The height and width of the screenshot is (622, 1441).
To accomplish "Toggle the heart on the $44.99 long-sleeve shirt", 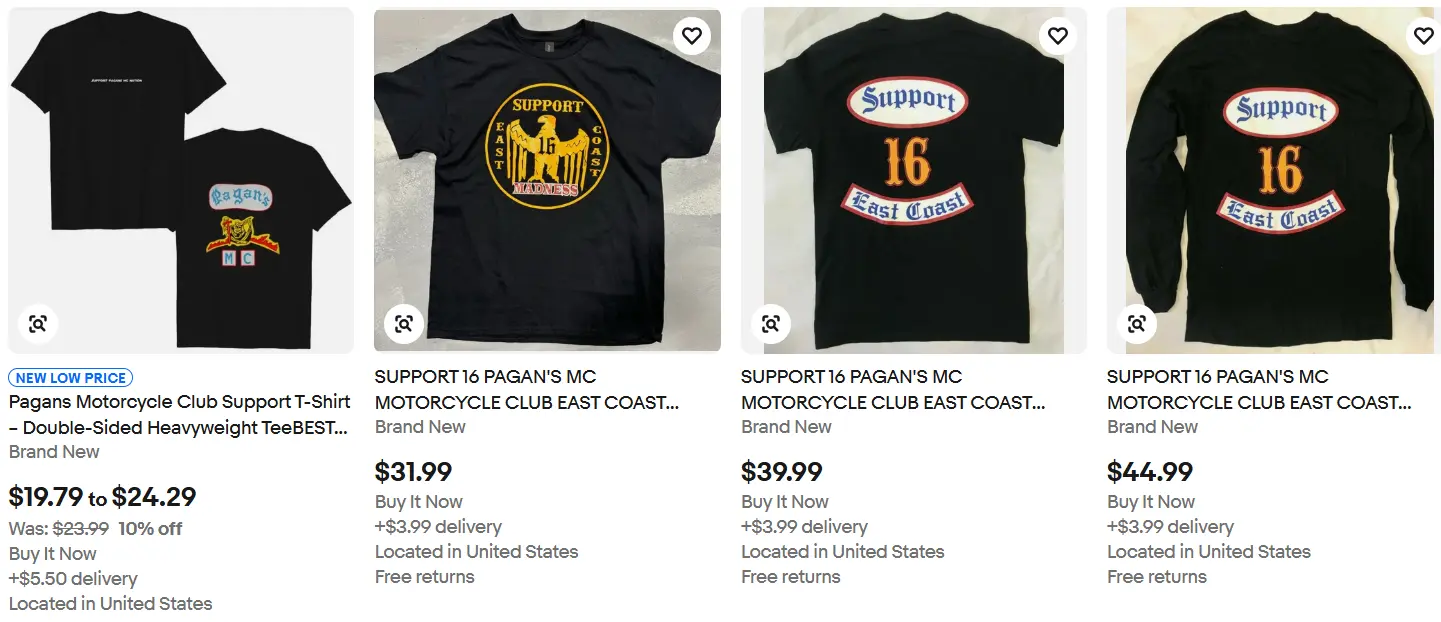I will 1423,36.
